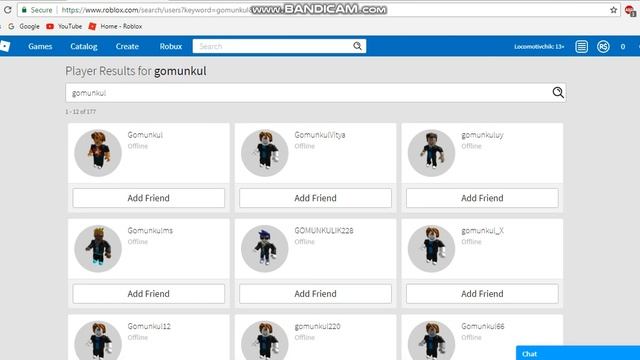Image resolution: width=640 pixels, height=360 pixels.
Task: Click the navbar search magnifier icon
Action: pos(357,46)
